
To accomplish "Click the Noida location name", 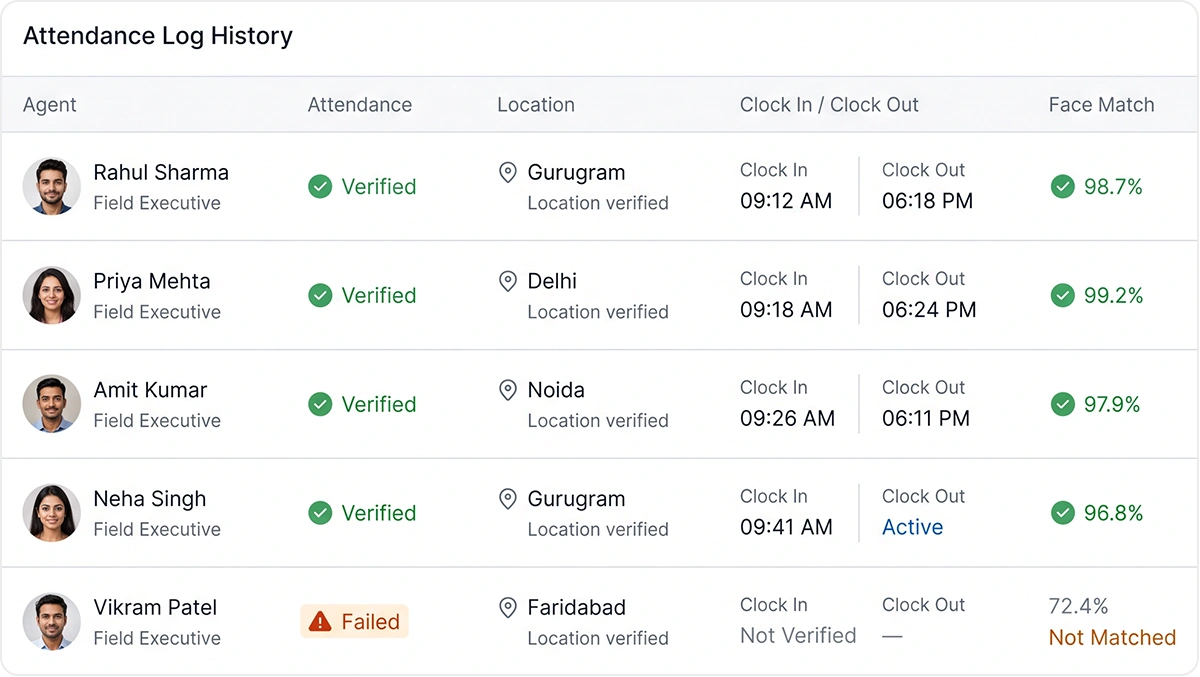I will [x=556, y=390].
